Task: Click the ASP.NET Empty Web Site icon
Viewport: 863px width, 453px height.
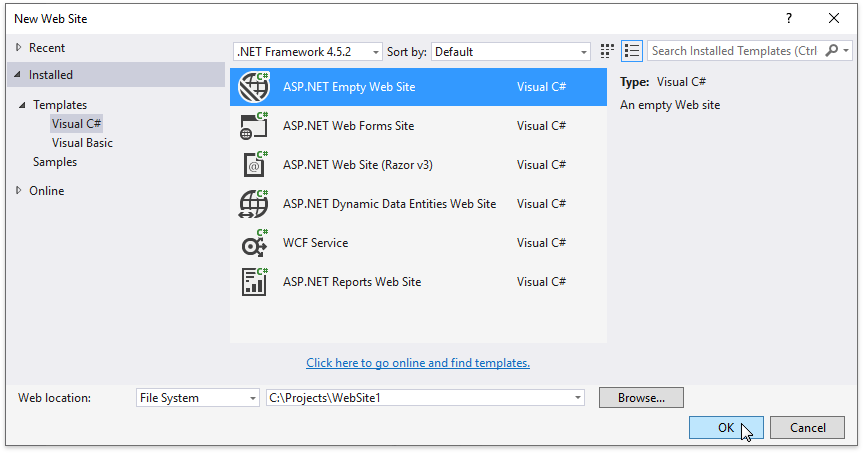Action: [254, 87]
